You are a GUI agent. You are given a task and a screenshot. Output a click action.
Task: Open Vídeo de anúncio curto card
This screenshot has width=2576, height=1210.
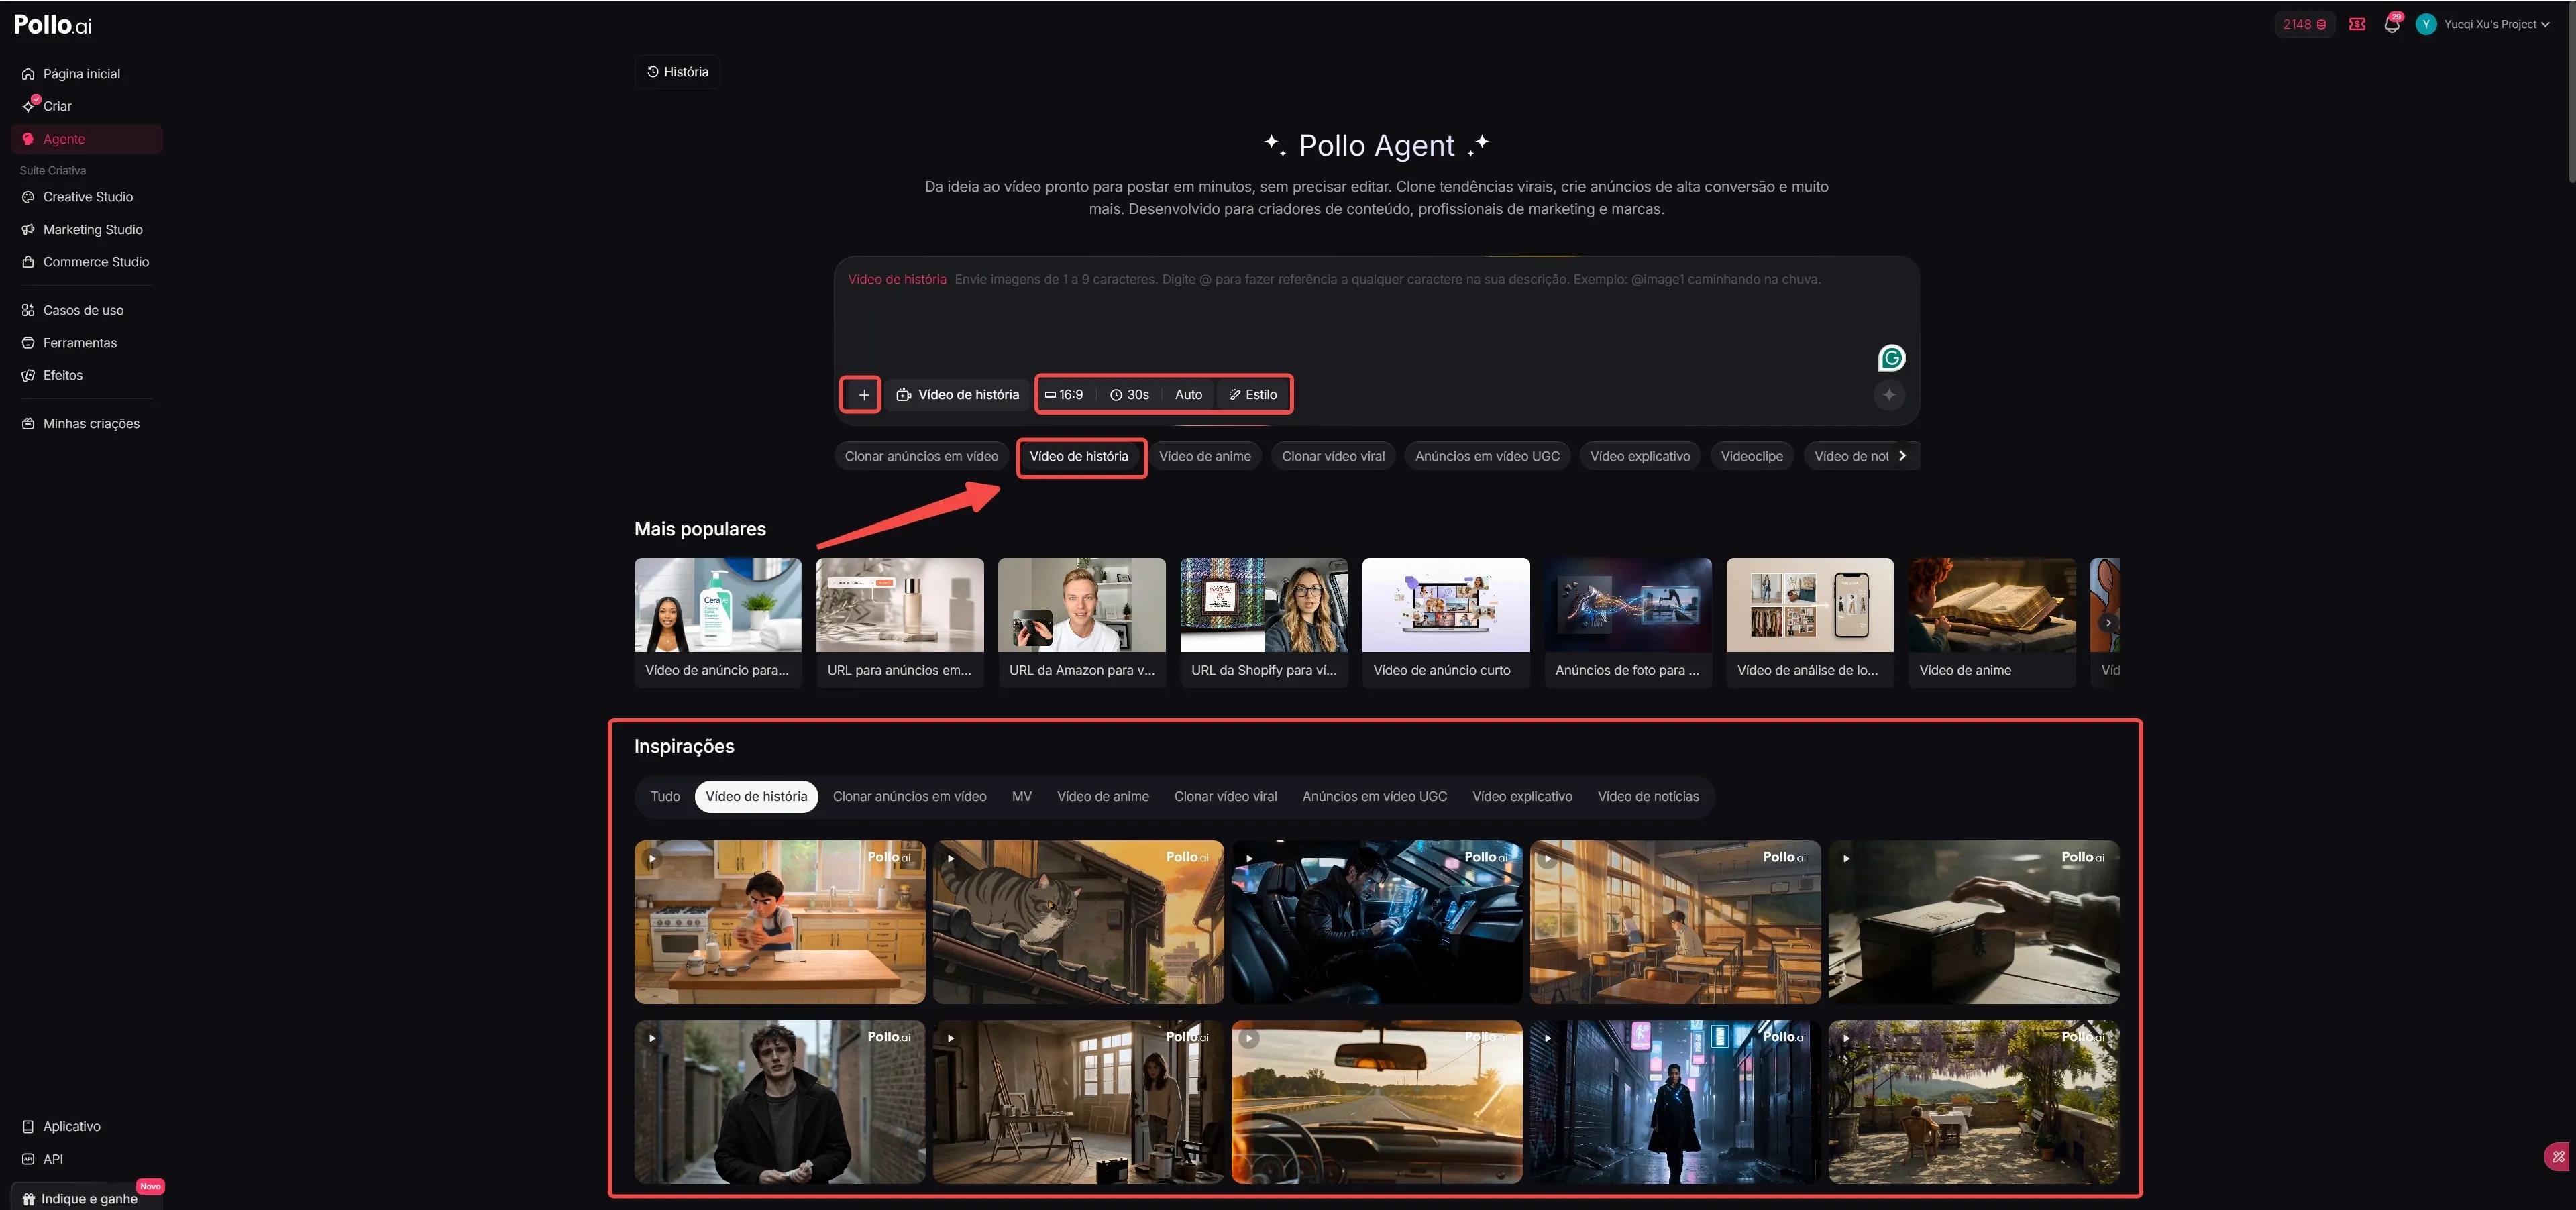point(1445,622)
